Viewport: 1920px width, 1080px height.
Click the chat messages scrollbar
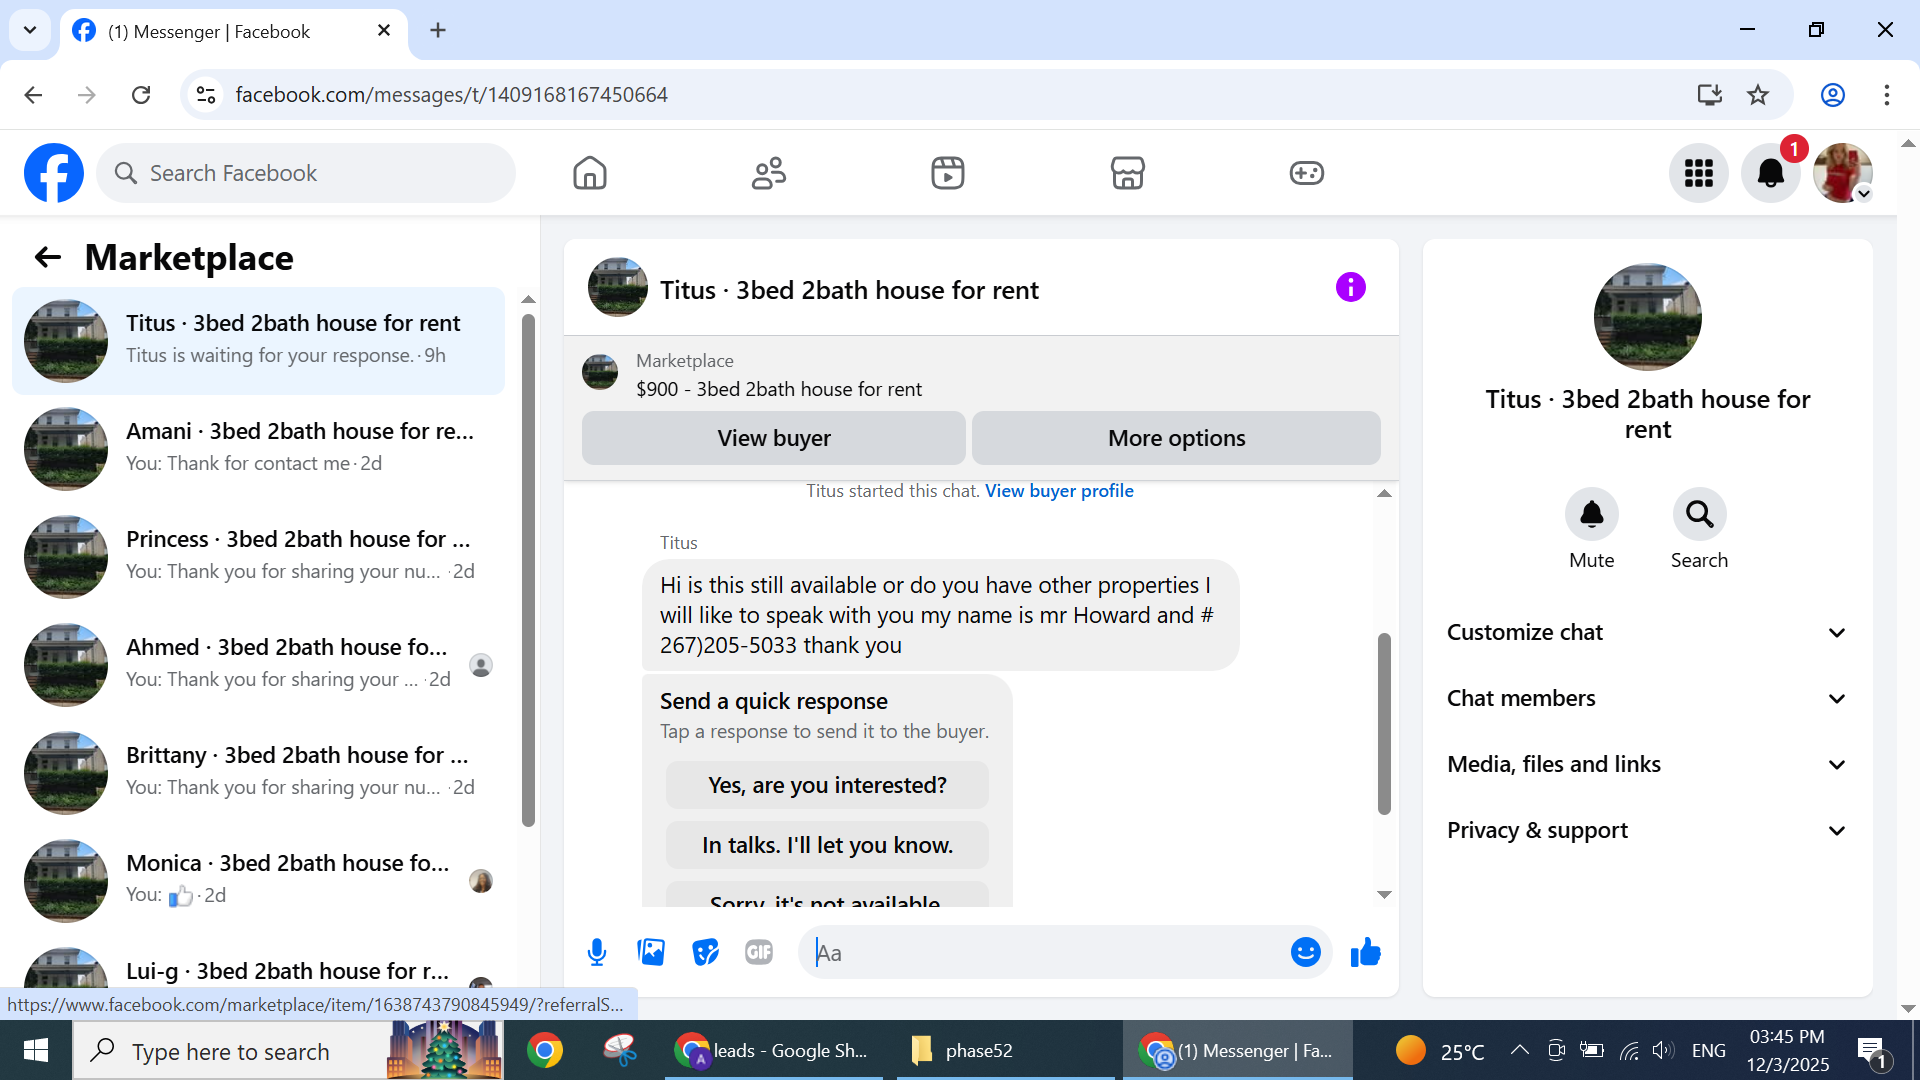coord(1384,724)
